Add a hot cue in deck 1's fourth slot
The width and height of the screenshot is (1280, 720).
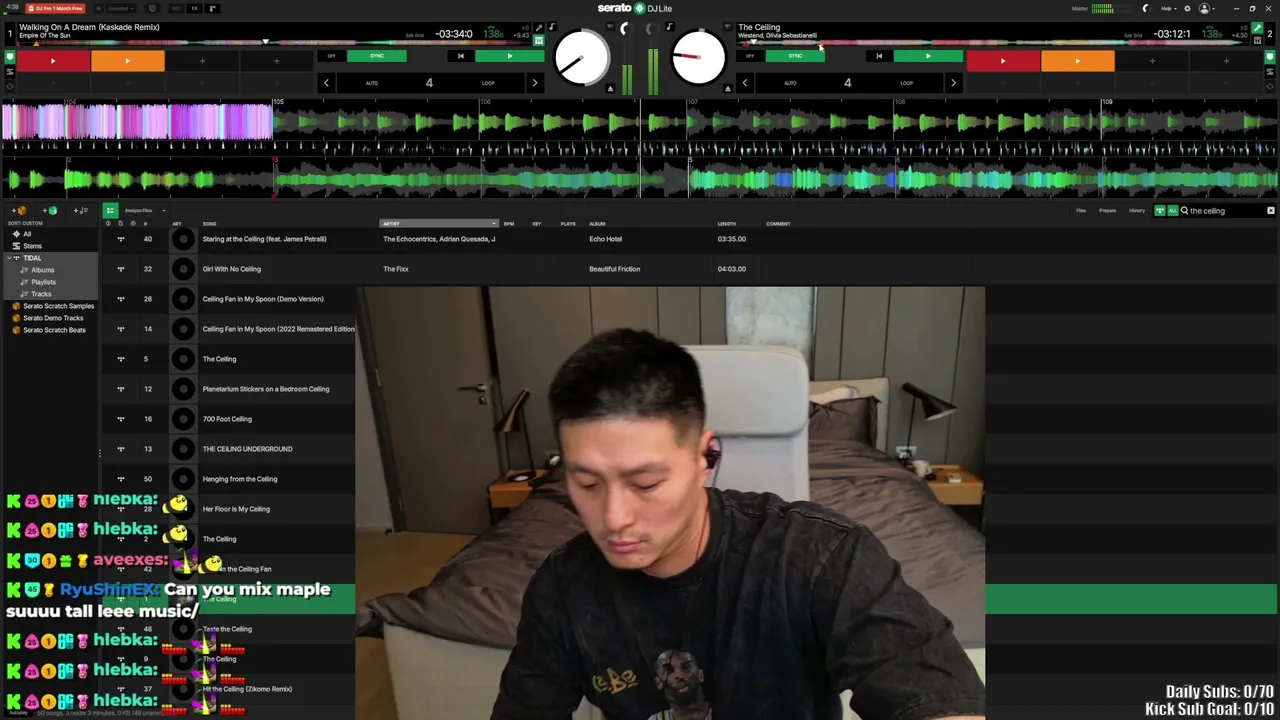(x=277, y=61)
